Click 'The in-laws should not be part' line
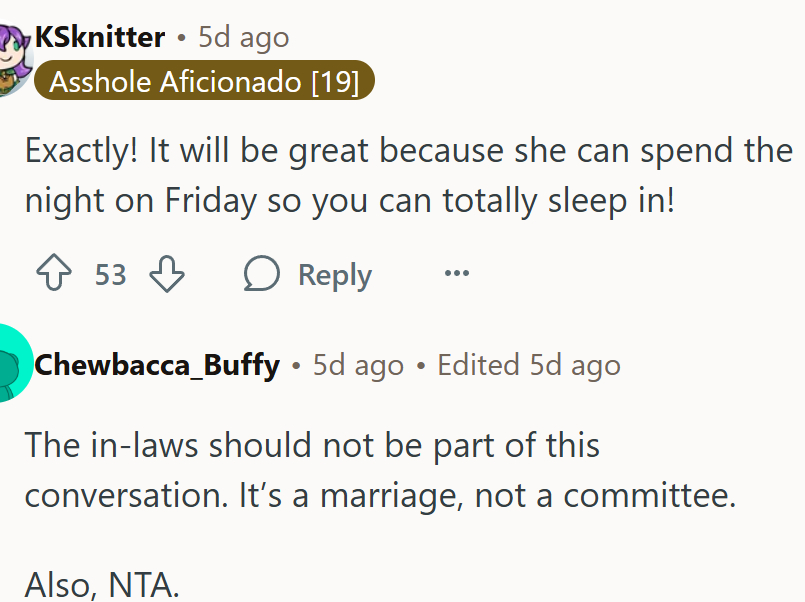This screenshot has height=602, width=805. point(312,445)
